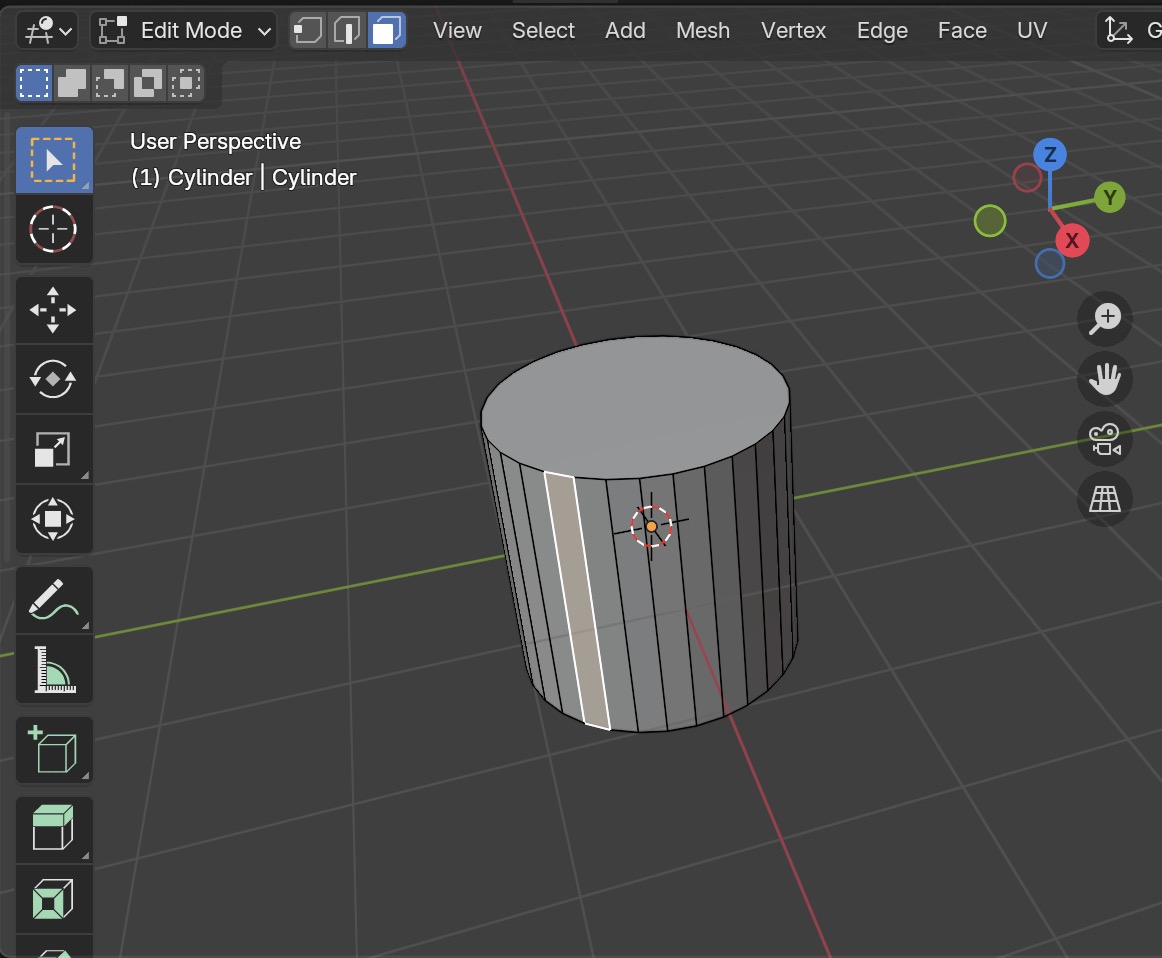Select the Move tool

click(x=54, y=310)
